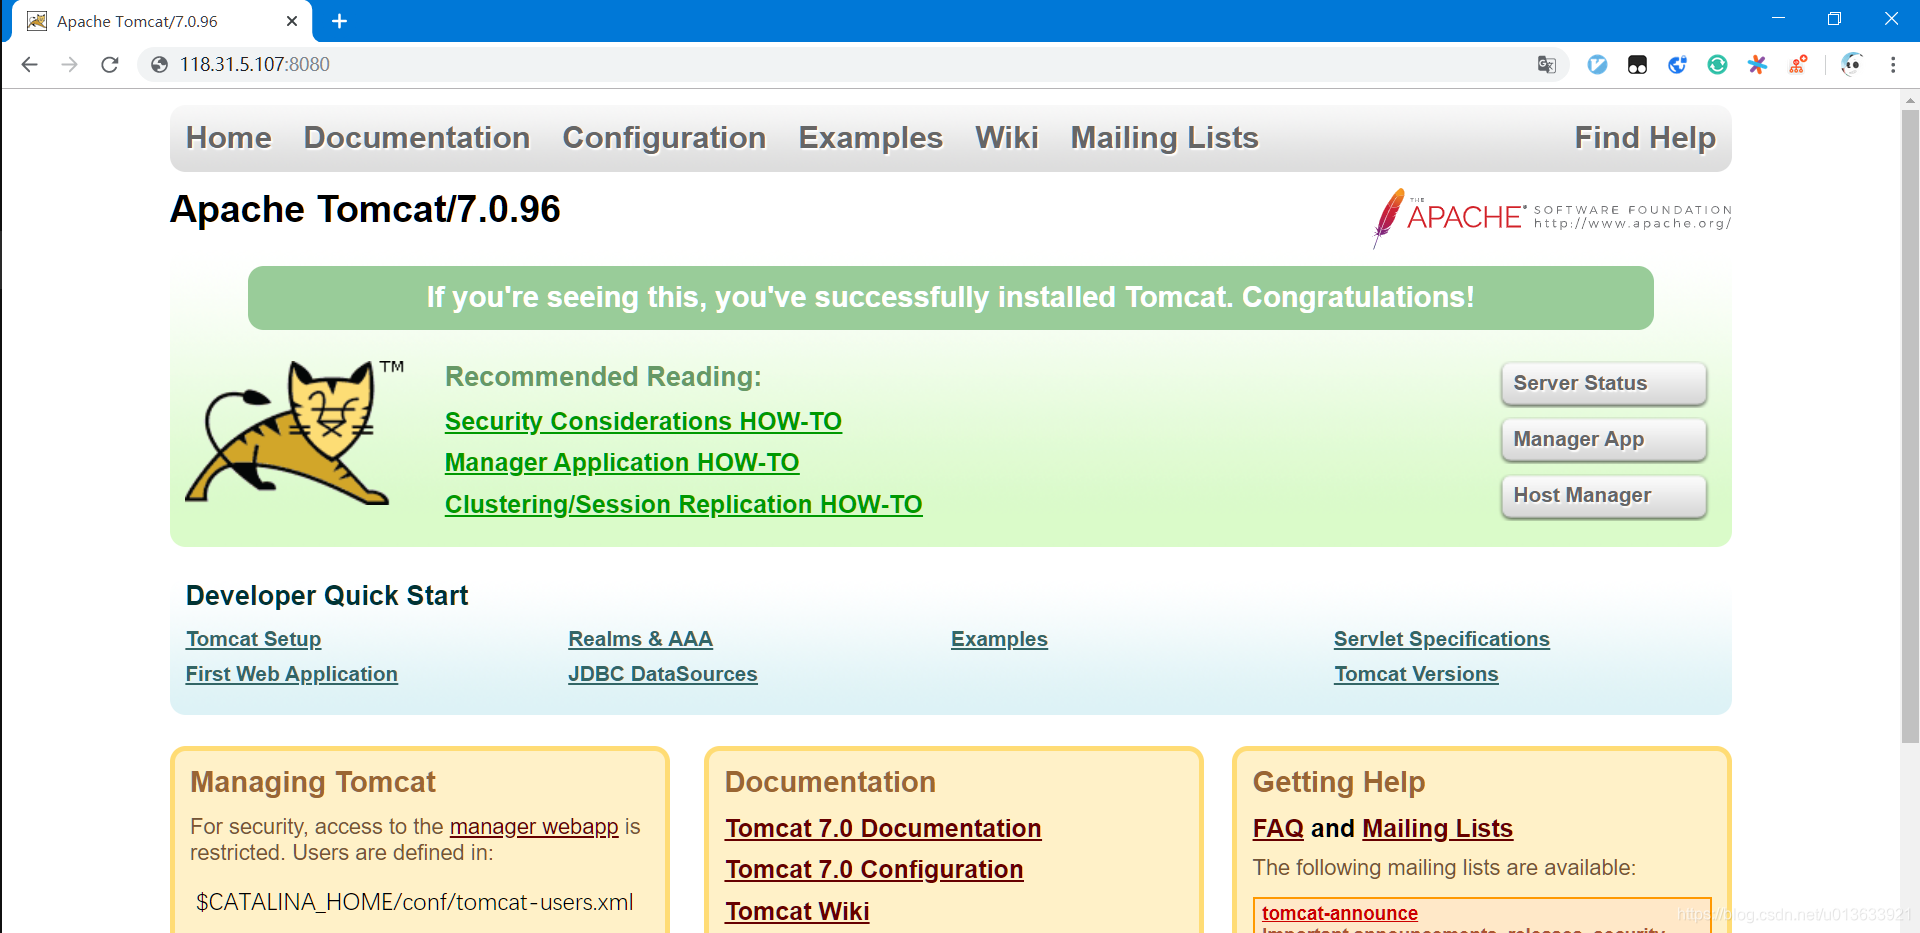Open the Tomcat 7.0 Documentation link
This screenshot has height=933, width=1920.
click(884, 829)
